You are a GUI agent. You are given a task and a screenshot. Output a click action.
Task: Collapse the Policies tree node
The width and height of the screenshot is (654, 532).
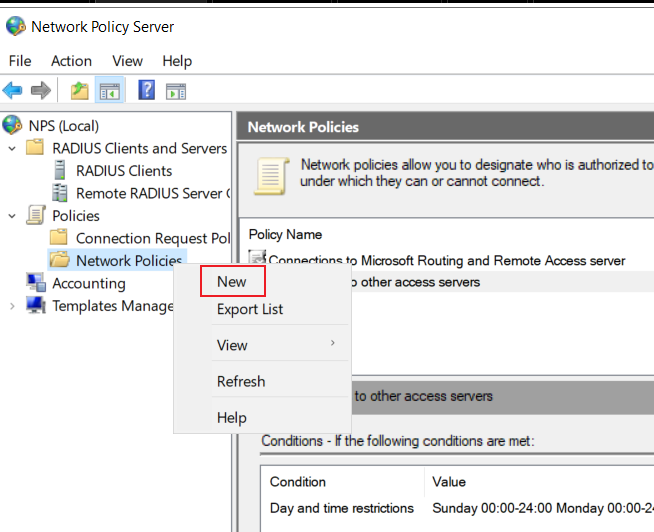pyautogui.click(x=12, y=216)
